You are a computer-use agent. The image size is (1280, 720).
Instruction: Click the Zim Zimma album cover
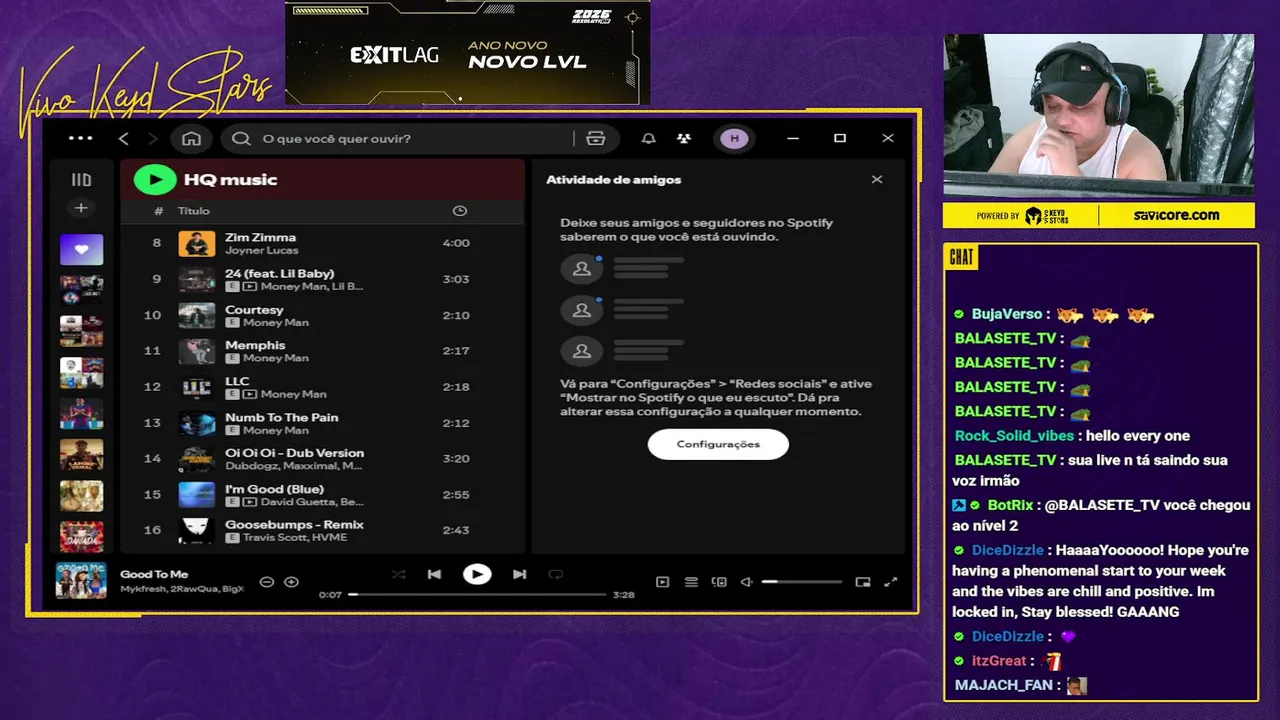(197, 243)
